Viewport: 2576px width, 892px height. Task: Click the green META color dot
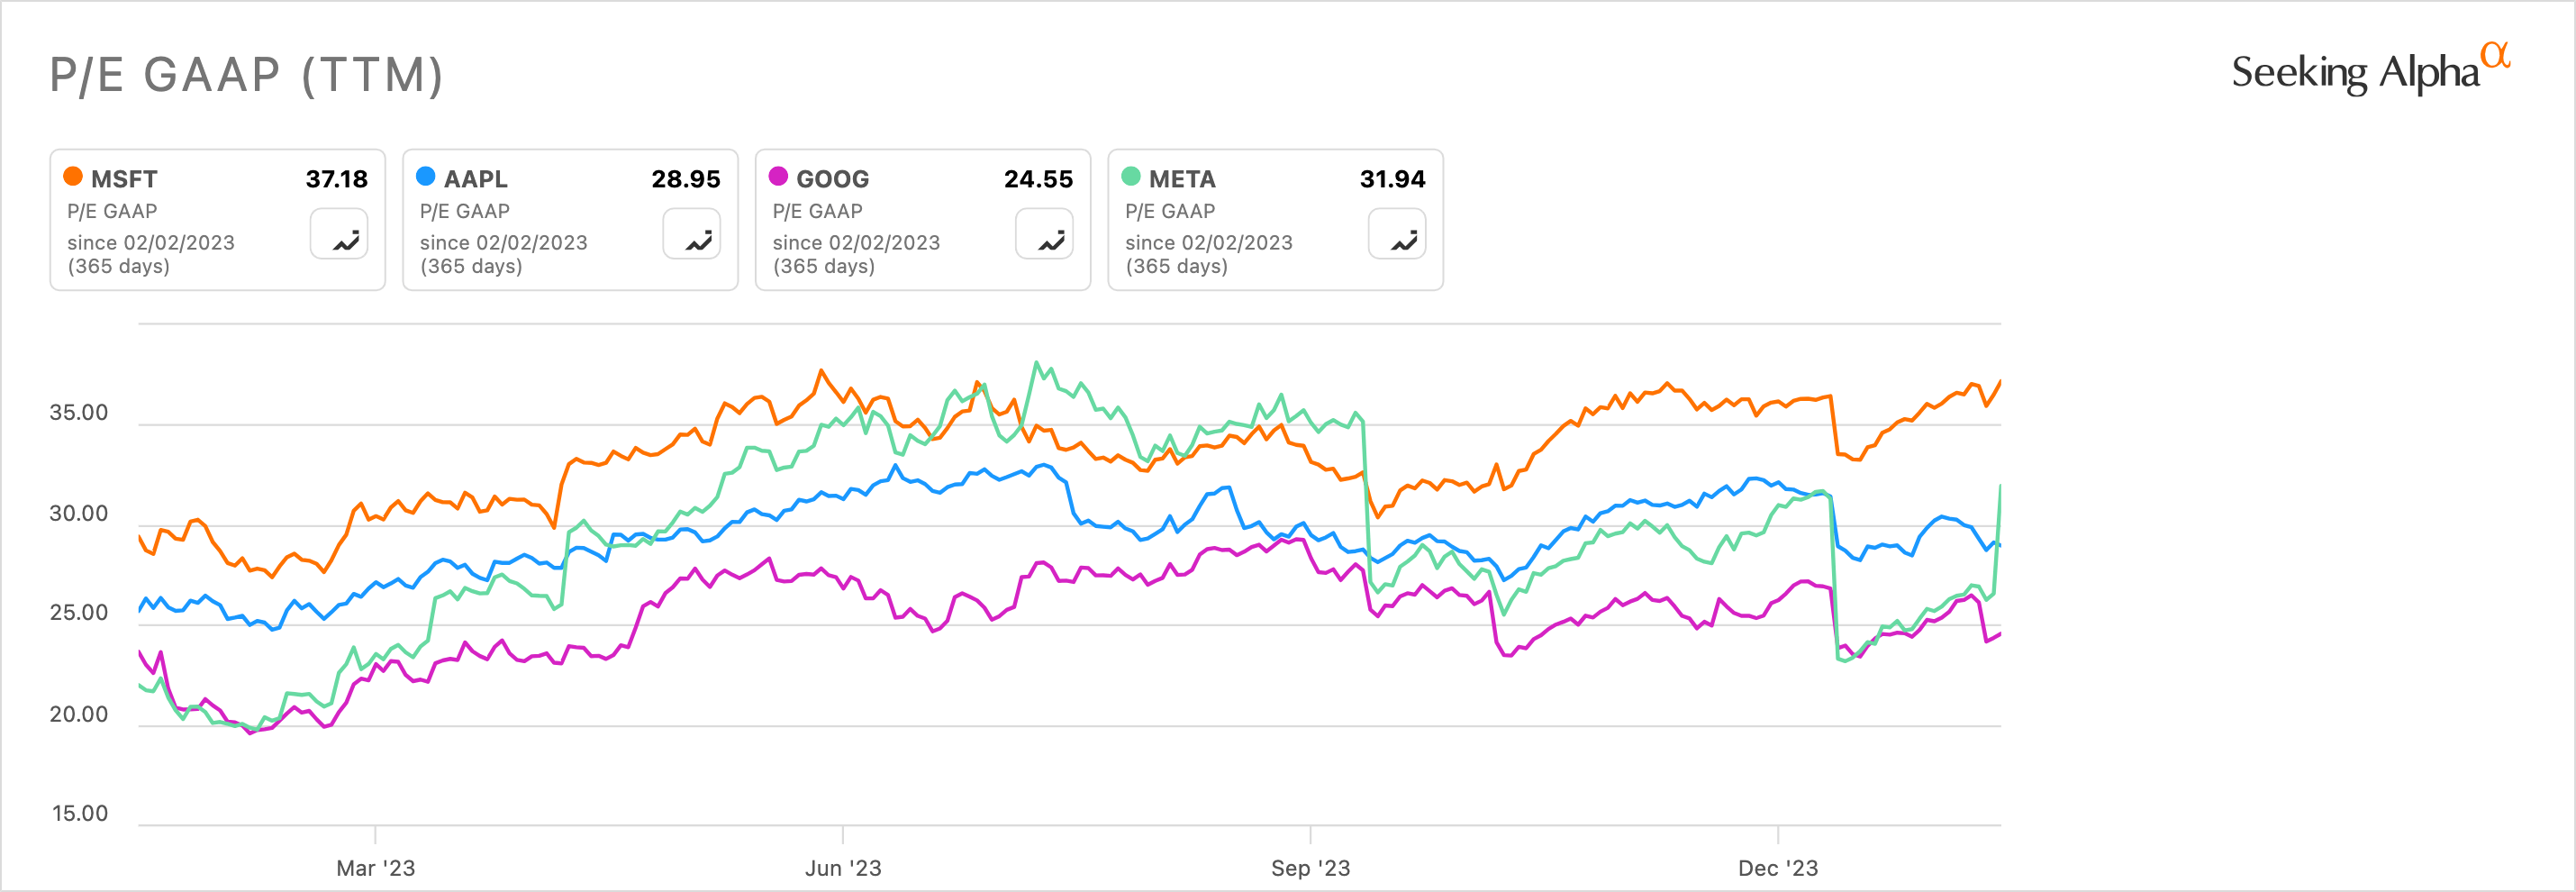coord(1131,177)
